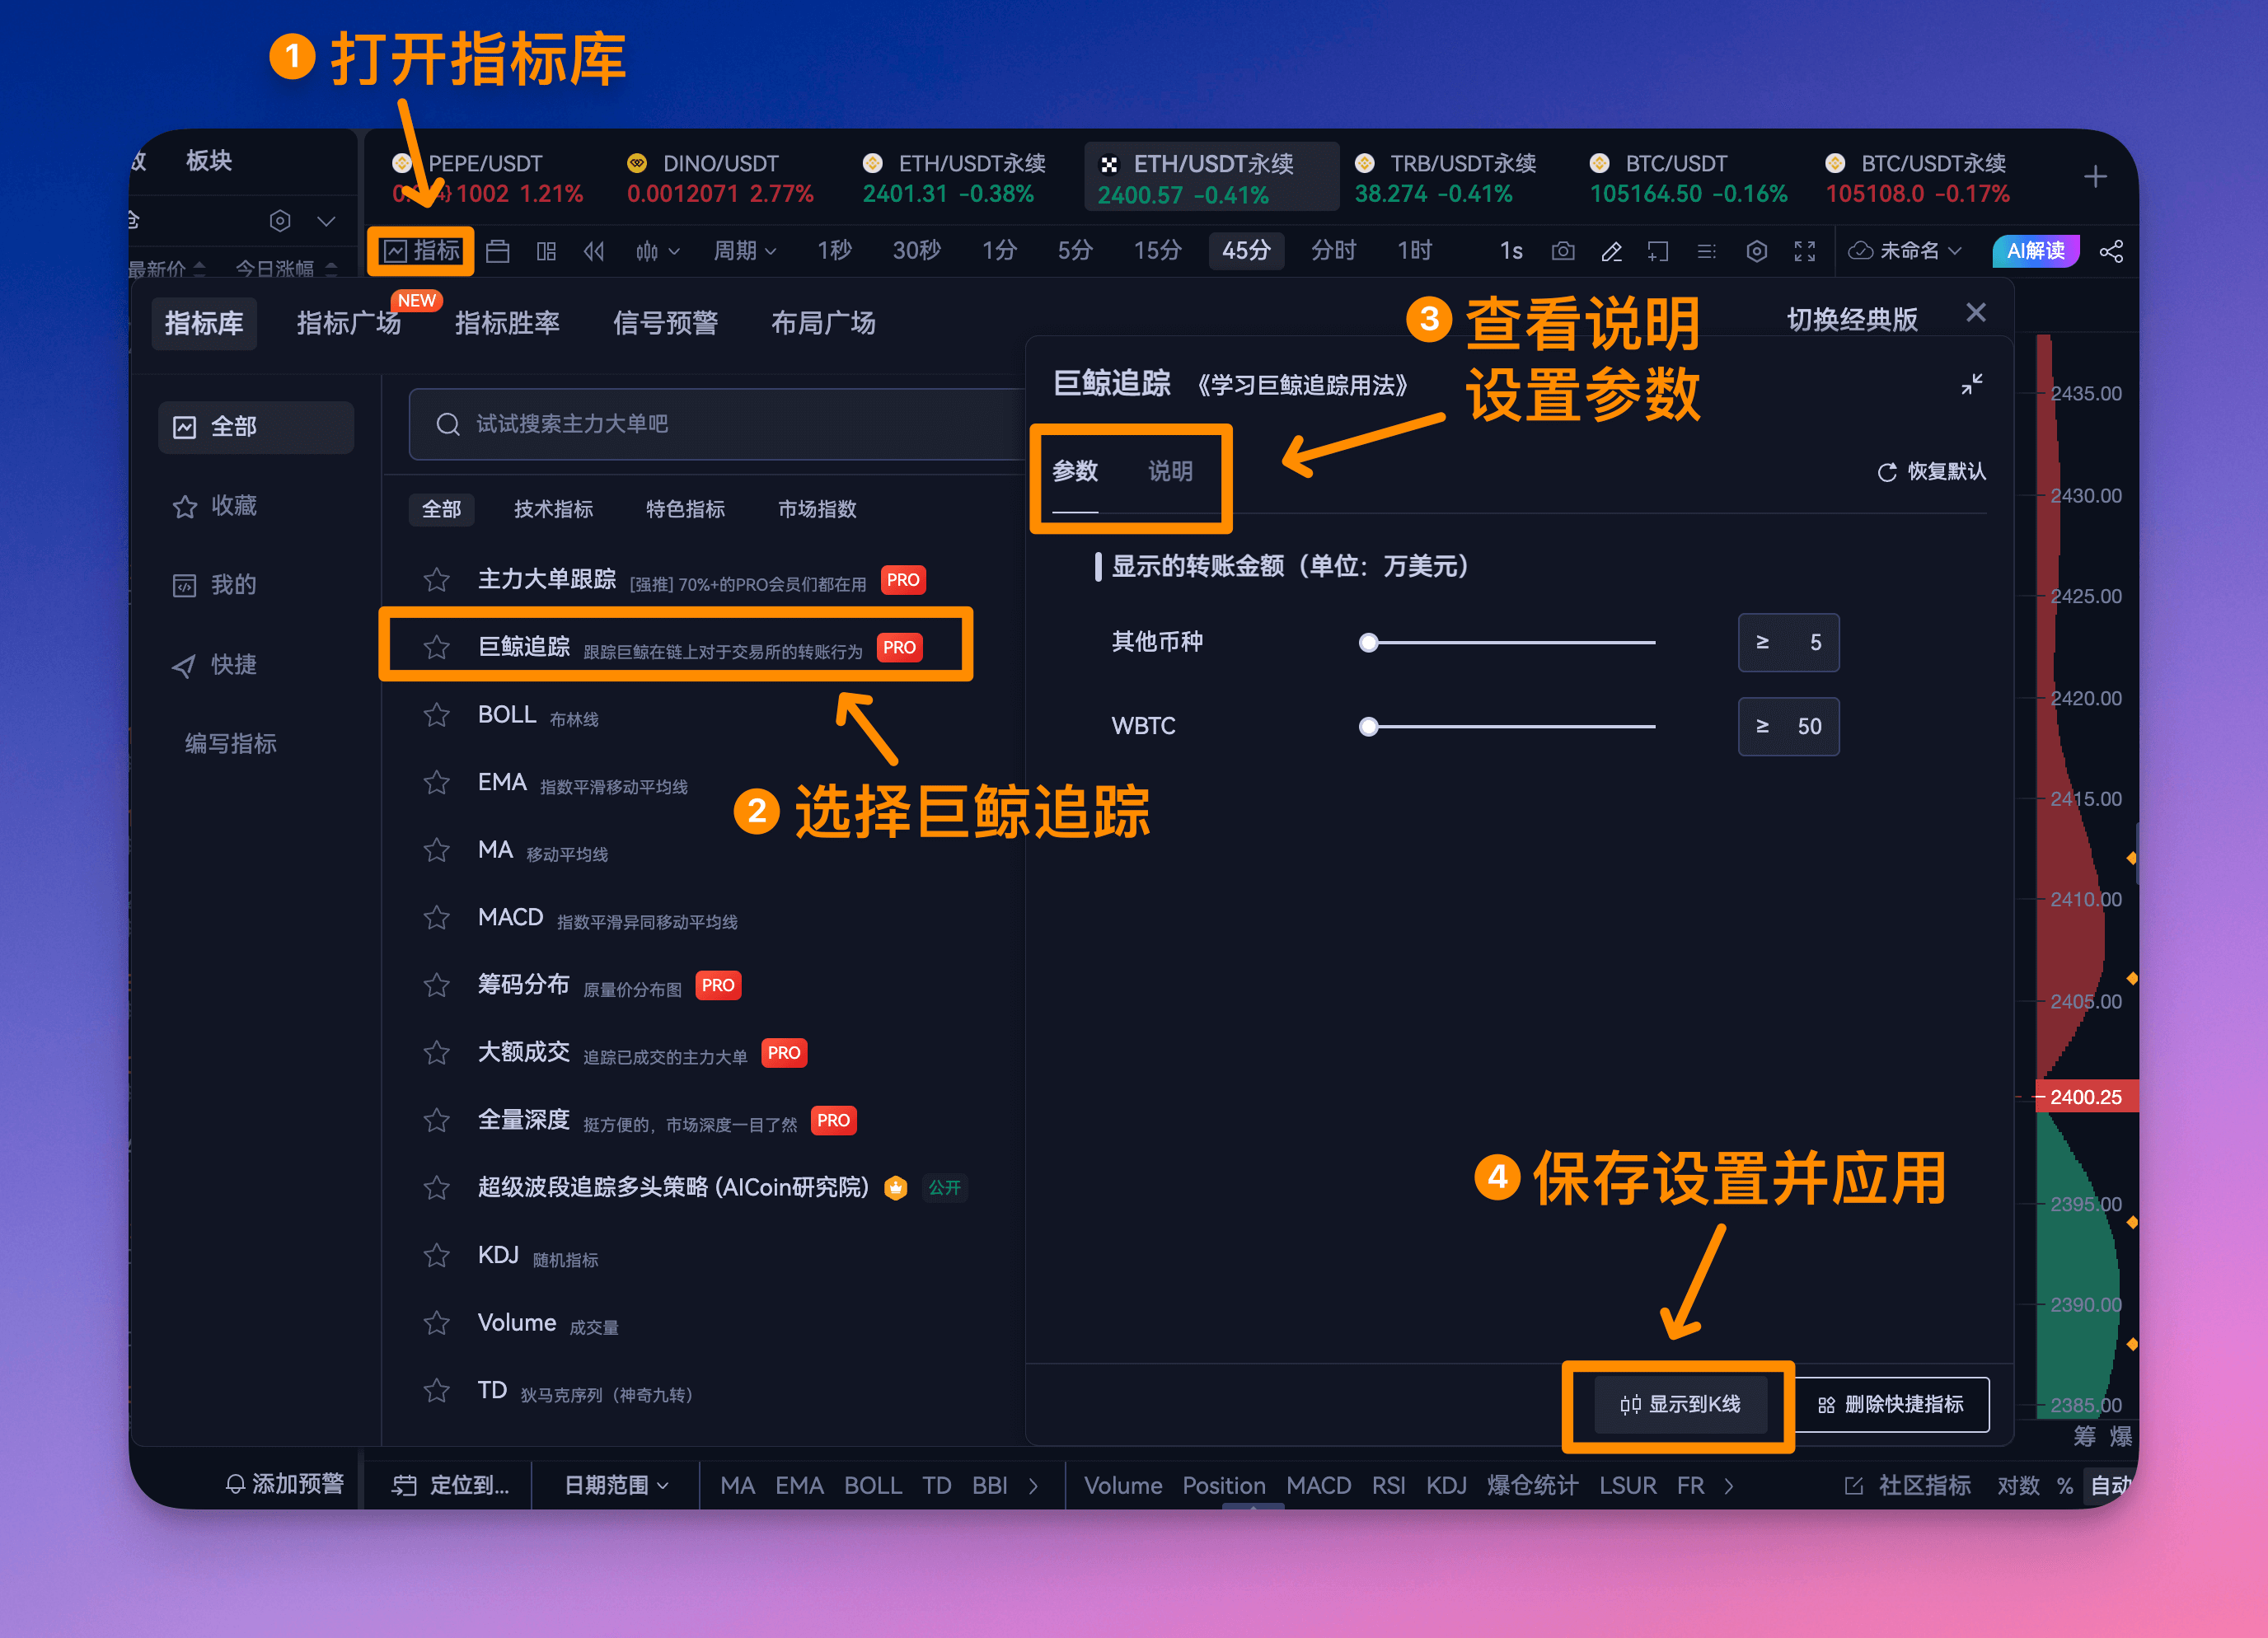This screenshot has width=2268, height=1638.
Task: Open the 信号预警 tab
Action: pyautogui.click(x=665, y=322)
